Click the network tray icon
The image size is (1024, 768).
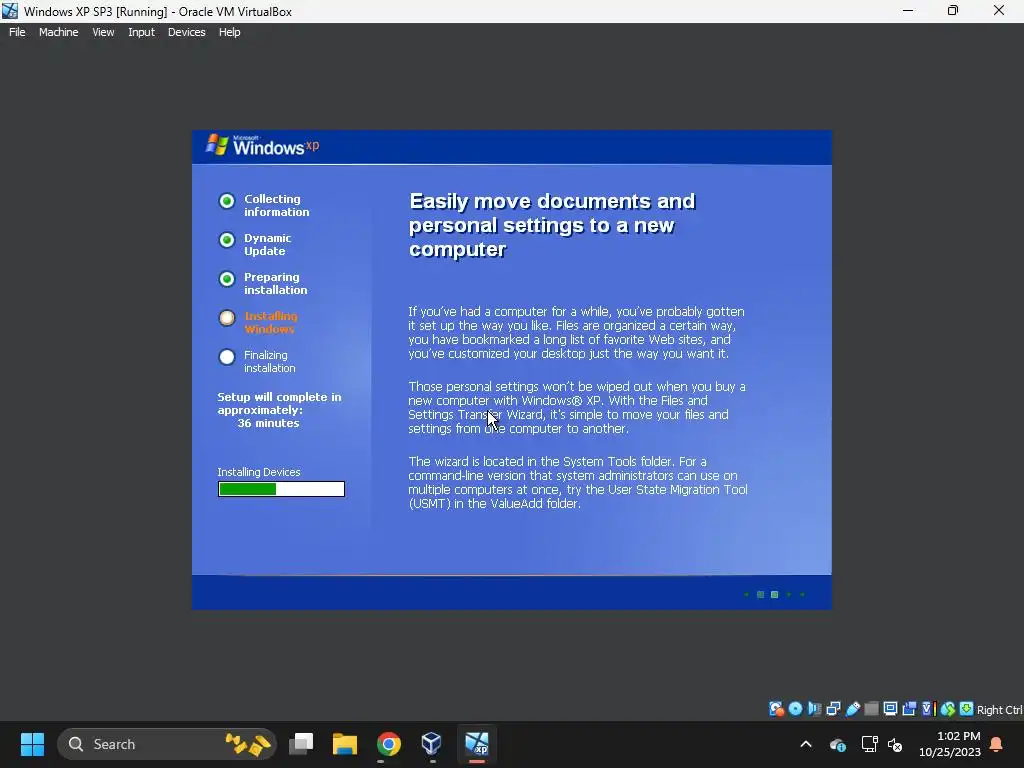coord(869,744)
